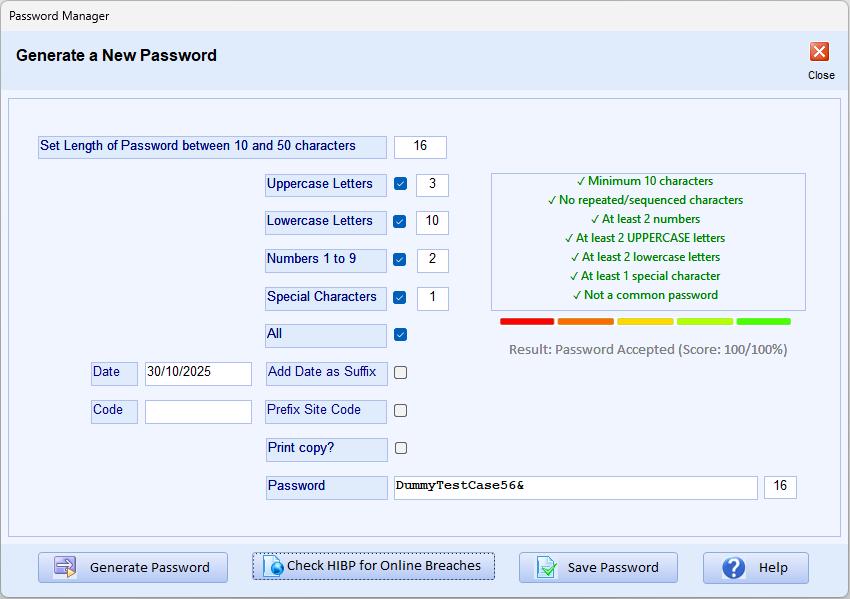The image size is (850, 599).
Task: Select the generated password text field
Action: click(575, 487)
